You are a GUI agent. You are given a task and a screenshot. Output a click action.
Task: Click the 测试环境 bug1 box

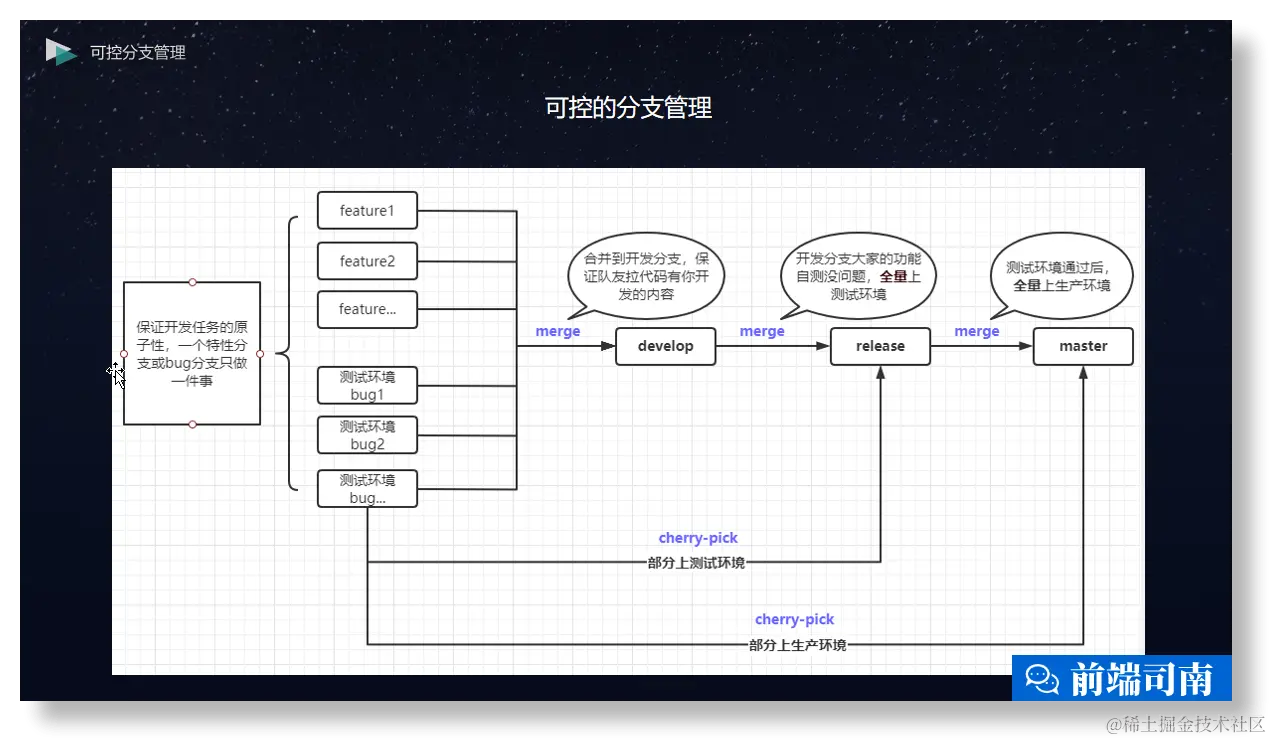click(367, 386)
